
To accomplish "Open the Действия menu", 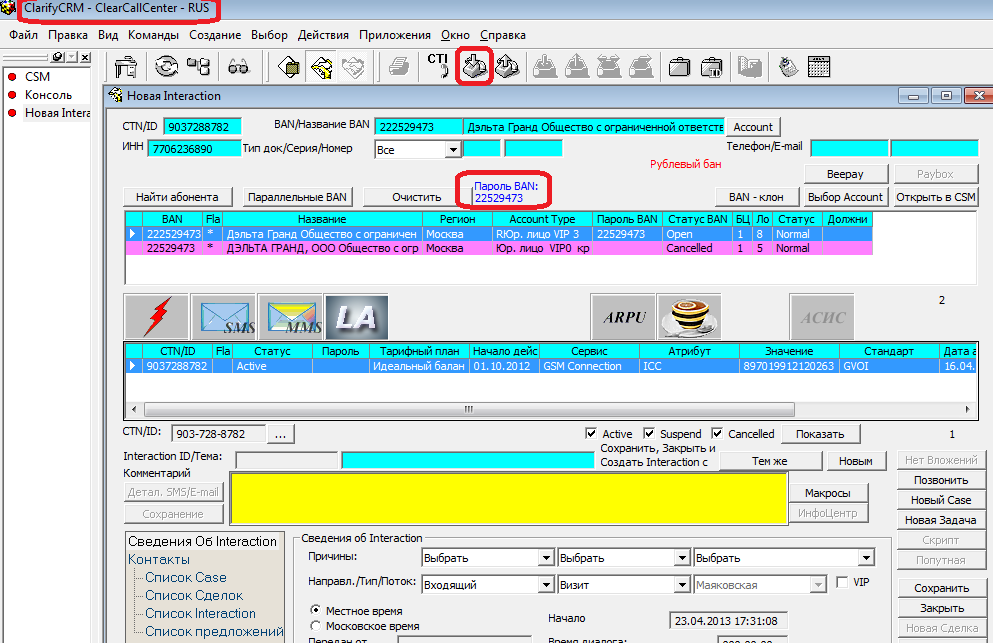I will pyautogui.click(x=323, y=35).
